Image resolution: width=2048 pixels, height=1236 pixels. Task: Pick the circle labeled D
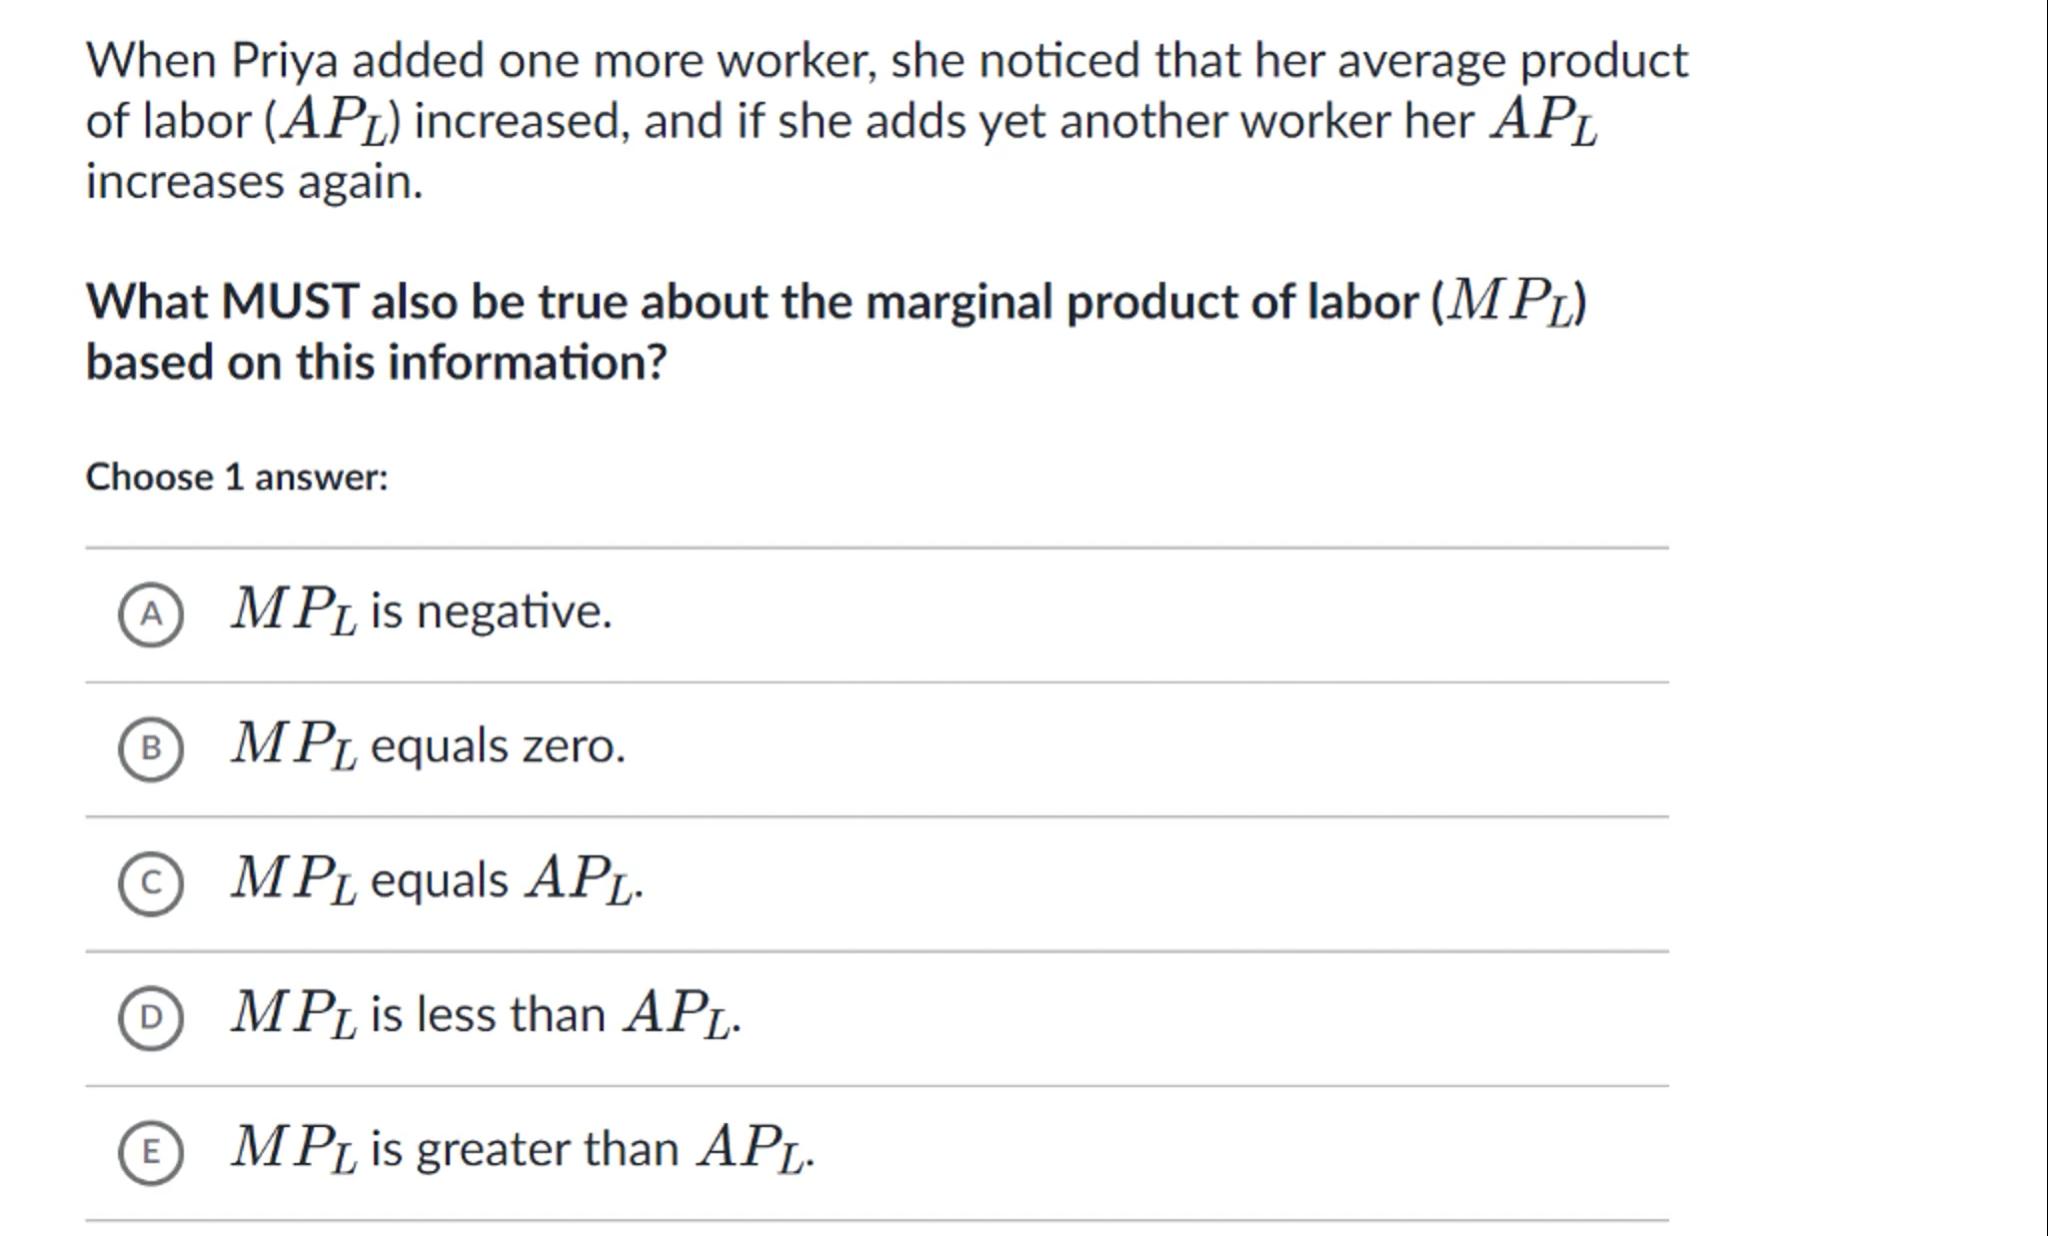click(x=151, y=1017)
